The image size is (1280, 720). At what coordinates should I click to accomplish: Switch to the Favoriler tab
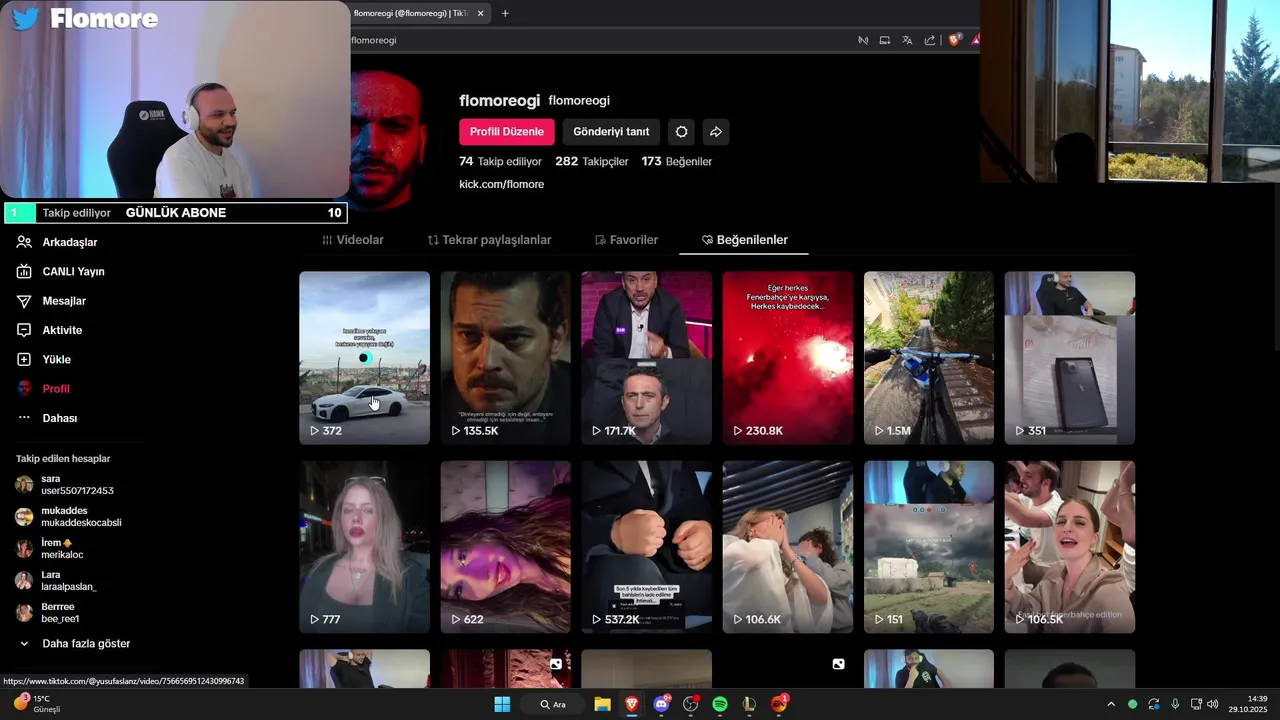coord(626,240)
